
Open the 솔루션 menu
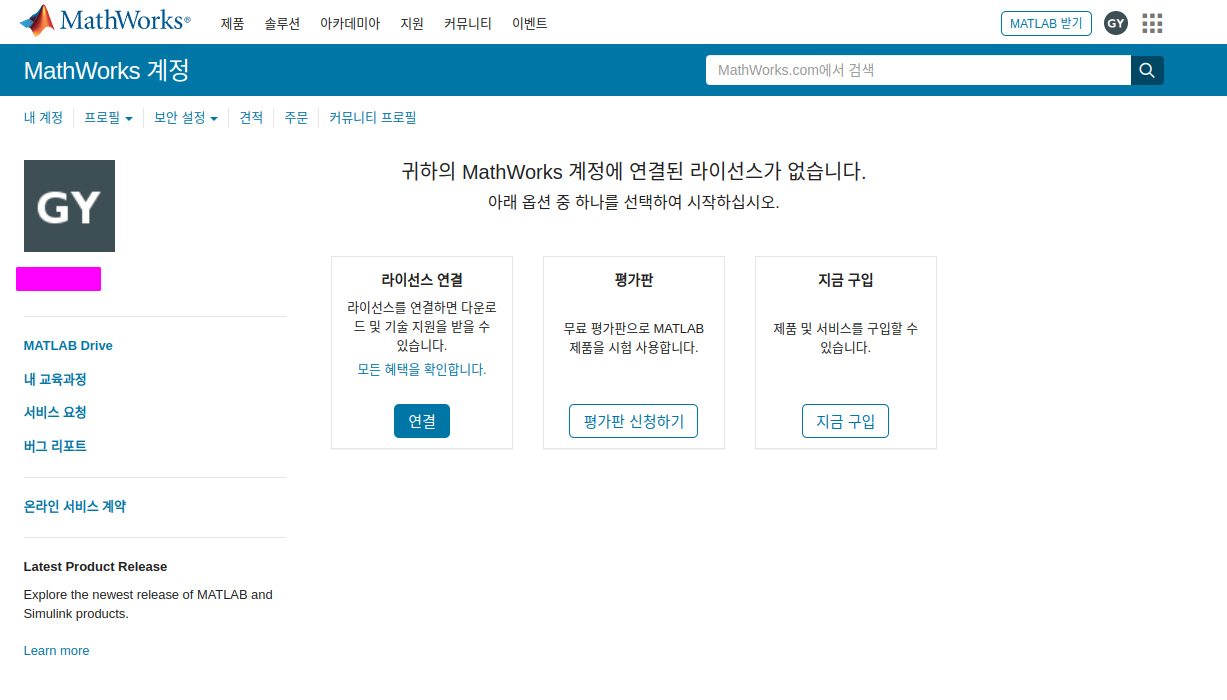tap(282, 23)
